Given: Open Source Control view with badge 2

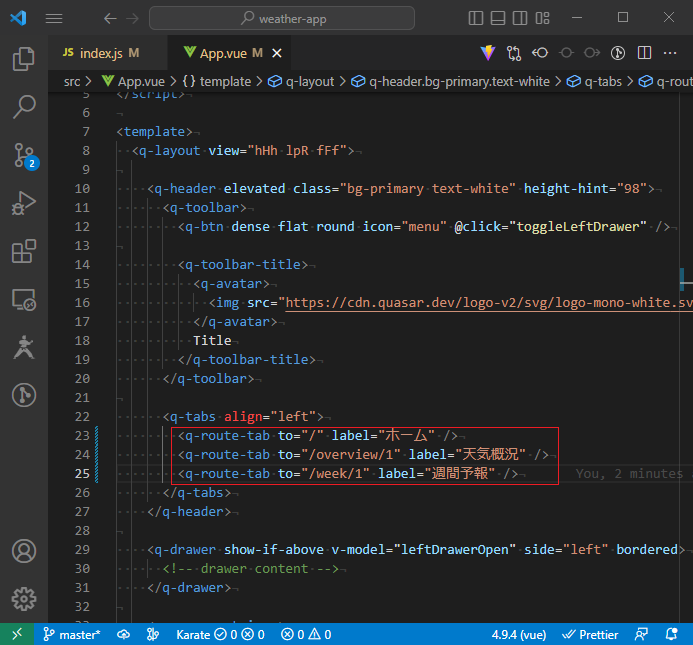Looking at the screenshot, I should click(24, 156).
